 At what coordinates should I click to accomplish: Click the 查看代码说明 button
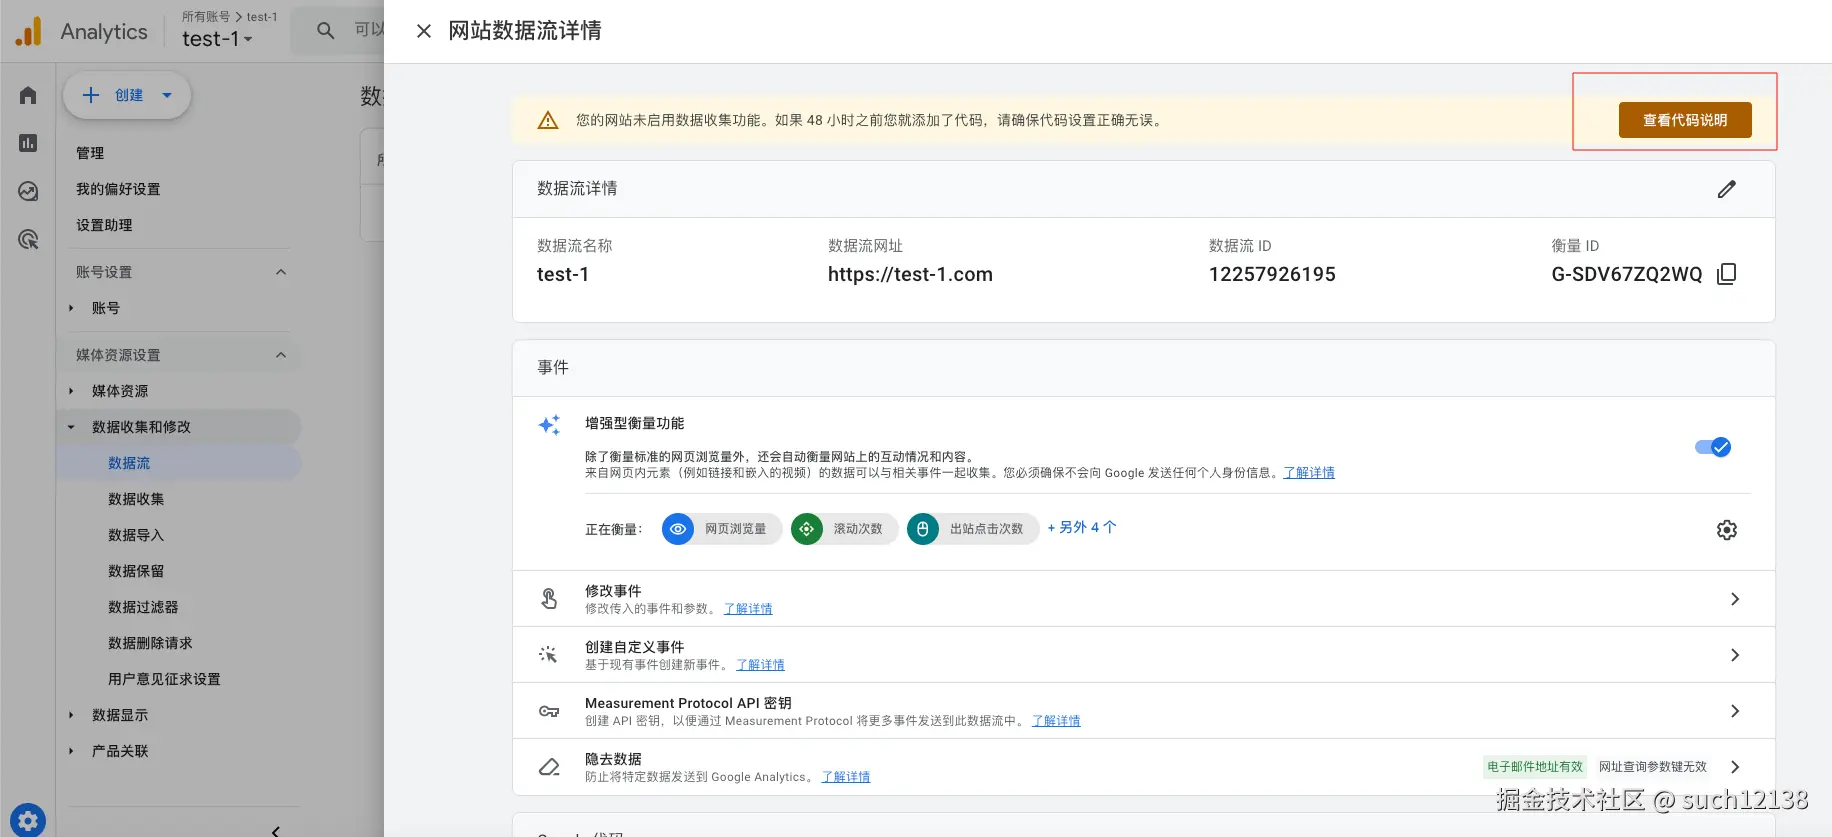pyautogui.click(x=1685, y=120)
